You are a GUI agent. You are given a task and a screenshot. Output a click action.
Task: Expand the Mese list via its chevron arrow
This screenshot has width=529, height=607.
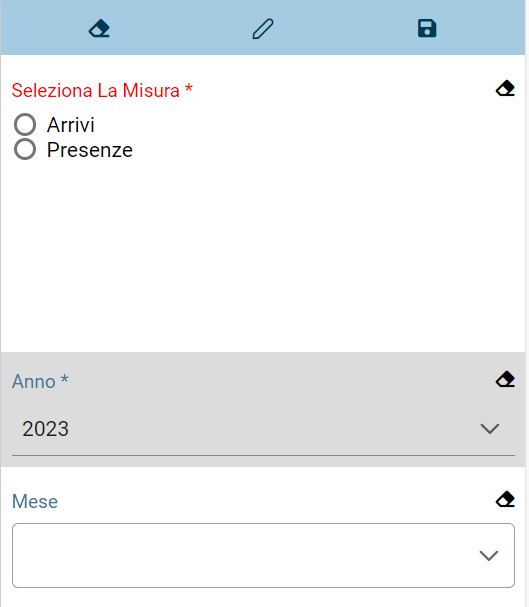tap(488, 556)
